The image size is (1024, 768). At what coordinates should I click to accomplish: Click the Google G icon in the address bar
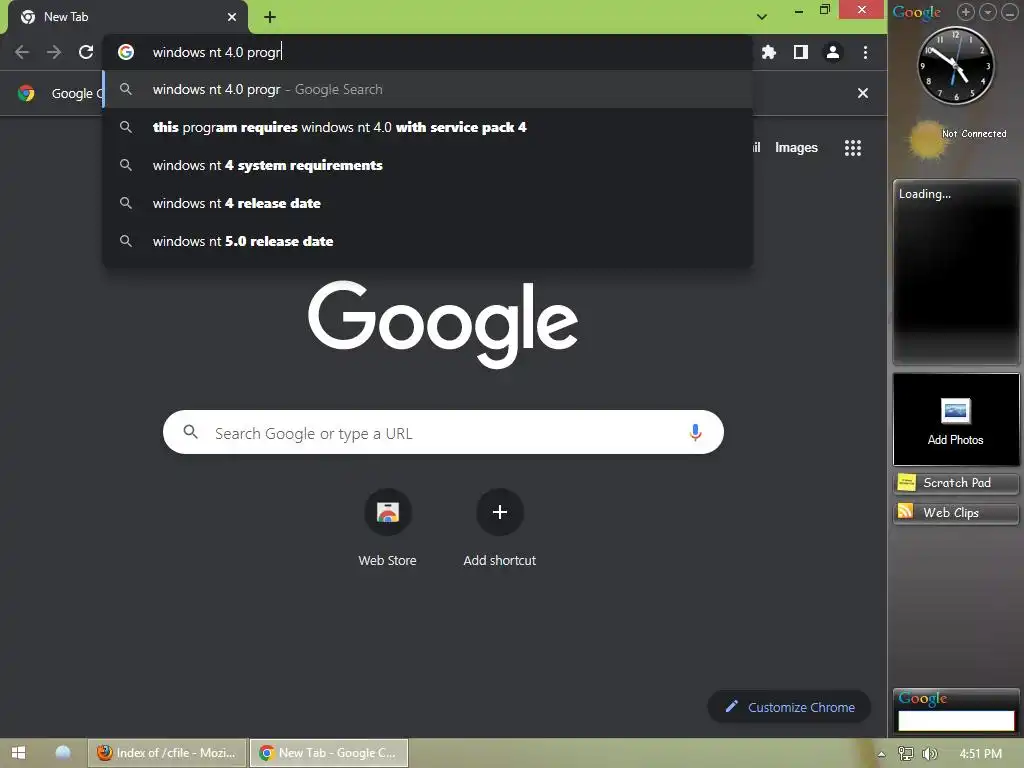click(126, 52)
